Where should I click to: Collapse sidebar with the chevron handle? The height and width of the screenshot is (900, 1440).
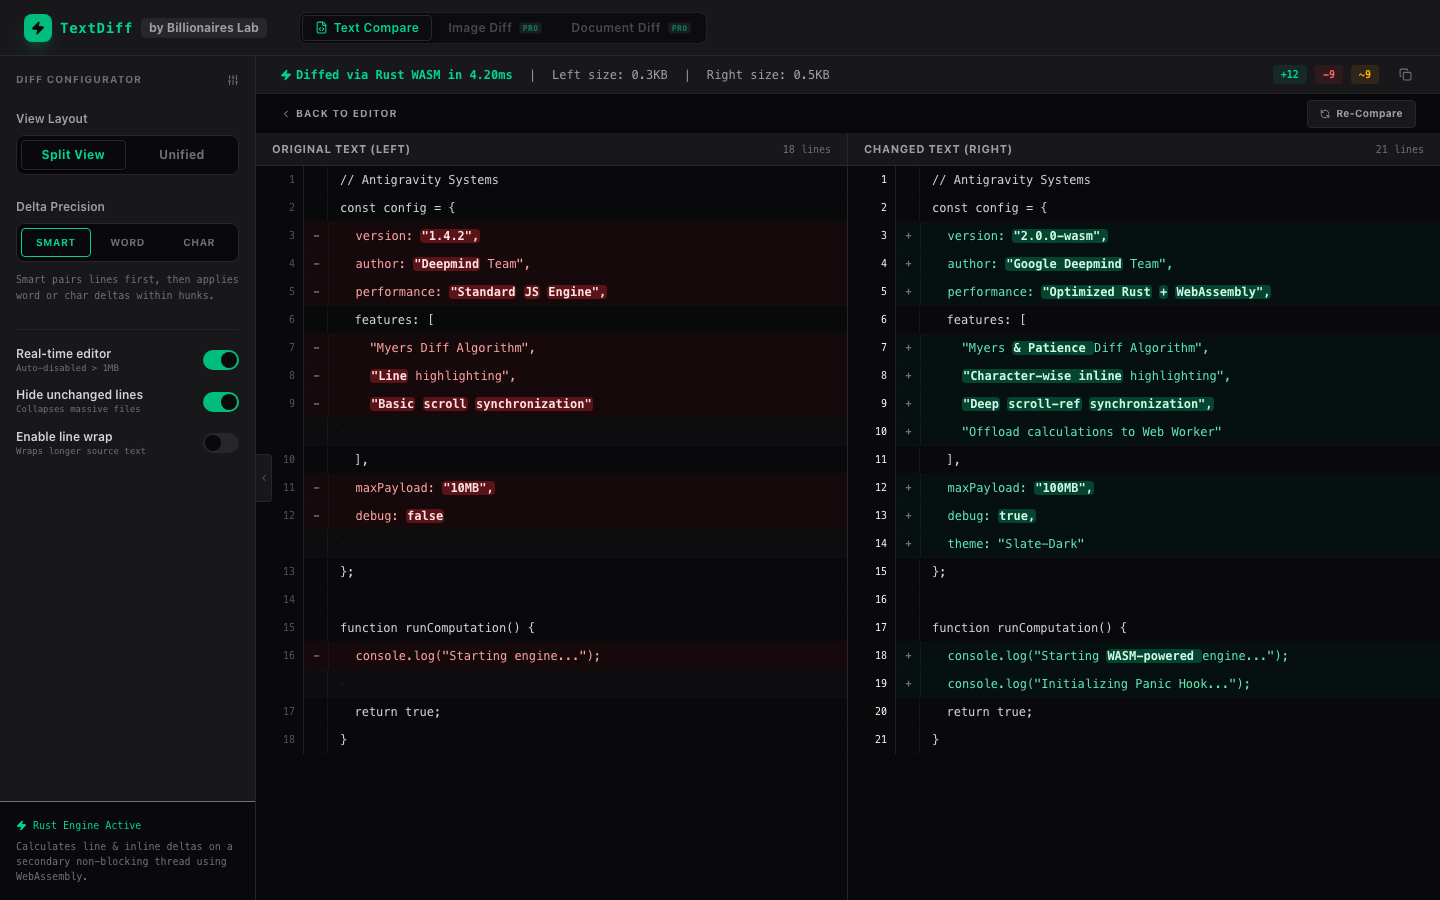pos(264,478)
